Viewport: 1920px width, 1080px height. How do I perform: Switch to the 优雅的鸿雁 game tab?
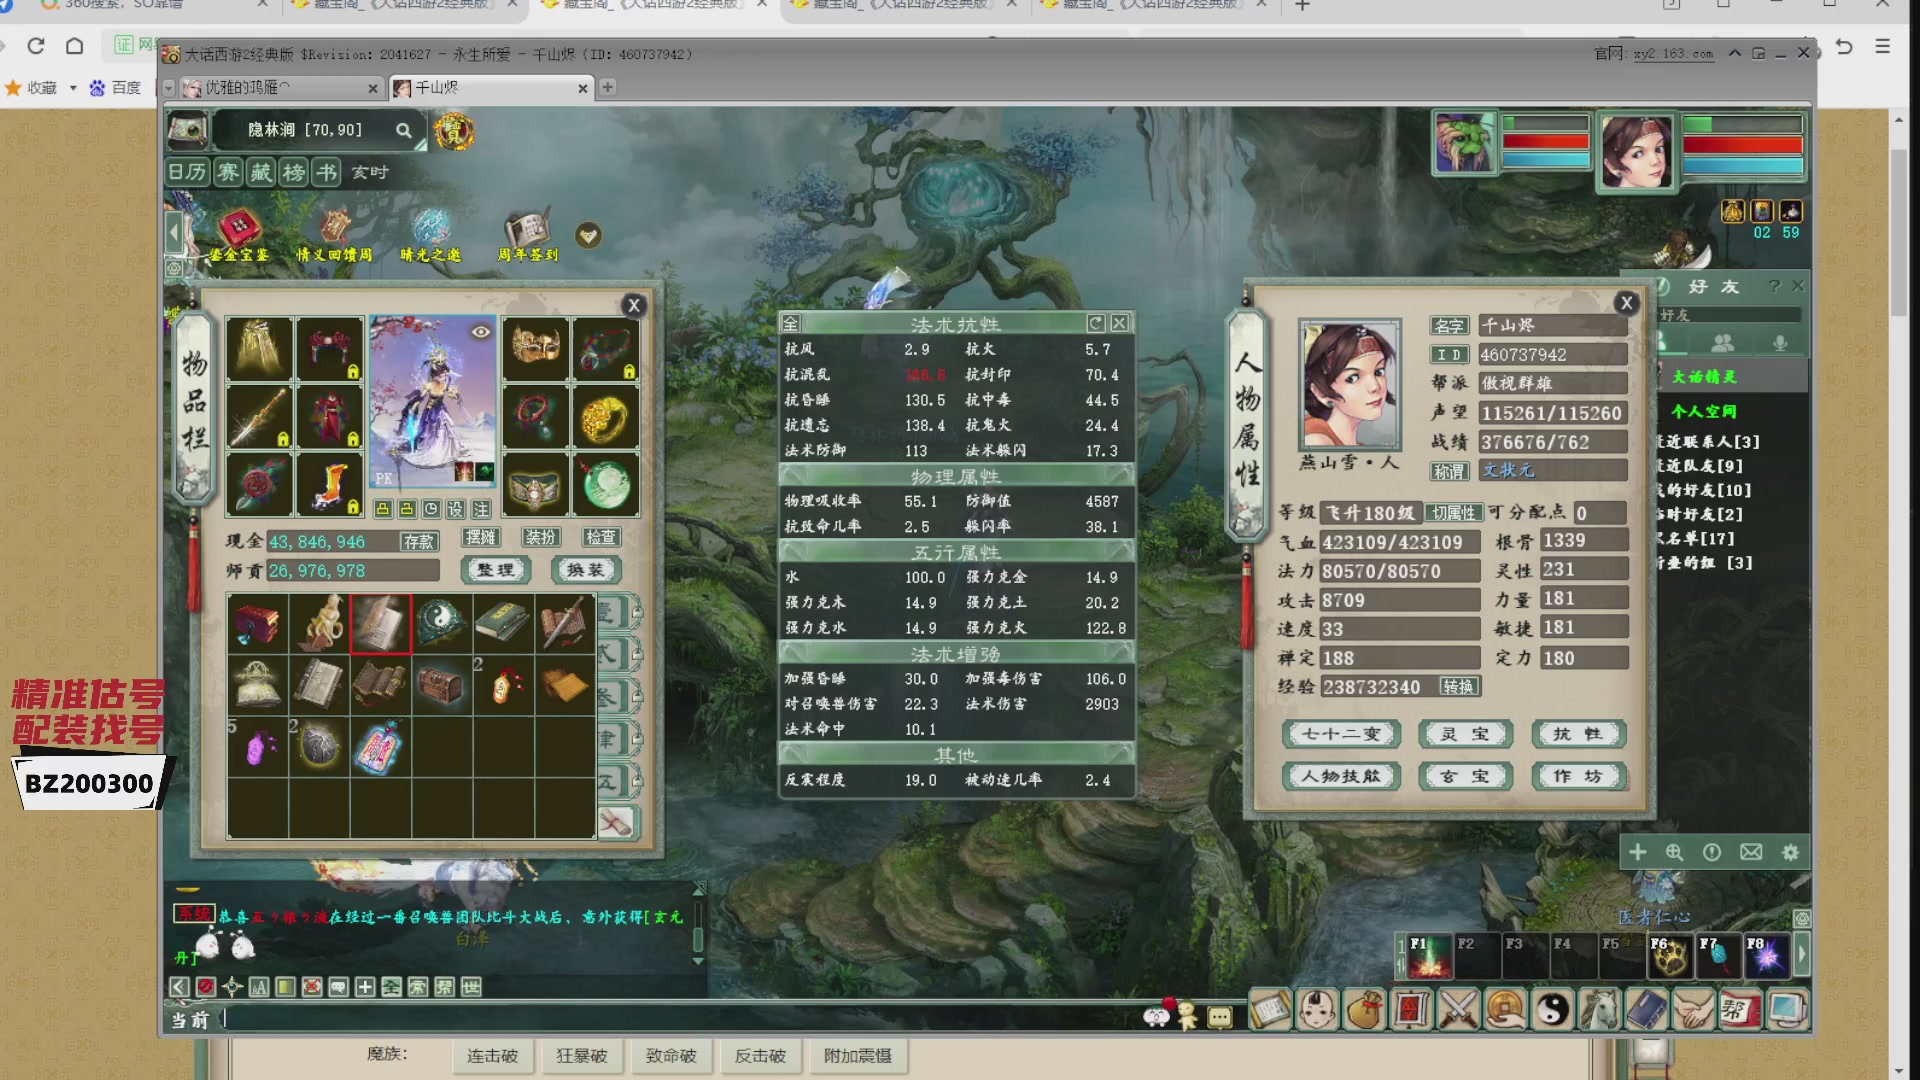coord(272,88)
